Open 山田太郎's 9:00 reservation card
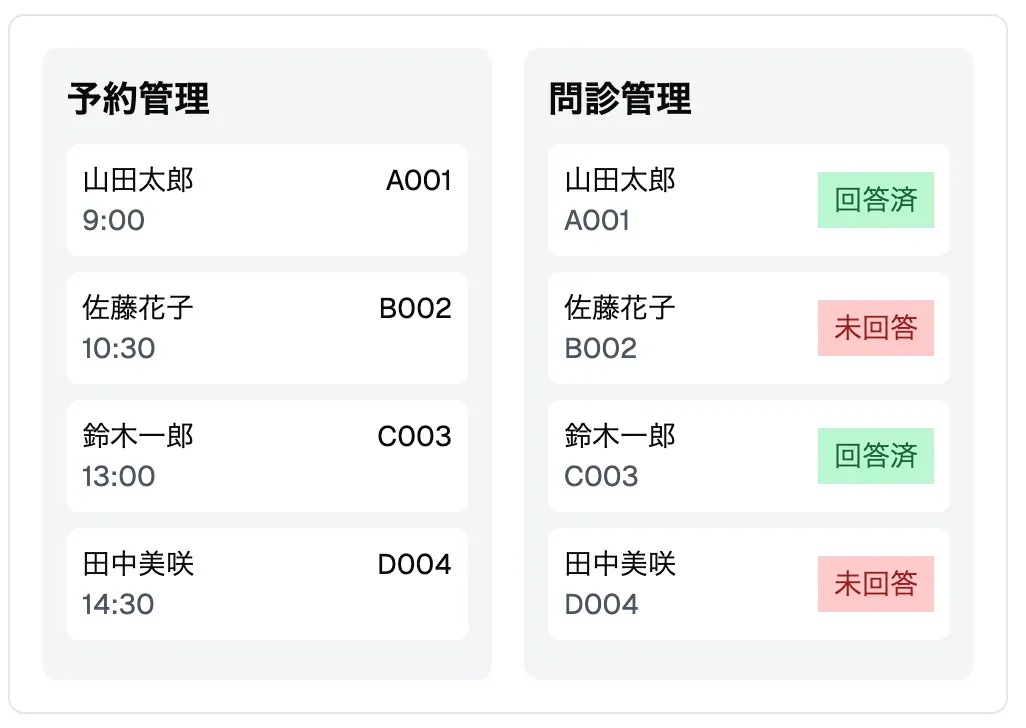The width and height of the screenshot is (1026, 728). click(x=267, y=200)
